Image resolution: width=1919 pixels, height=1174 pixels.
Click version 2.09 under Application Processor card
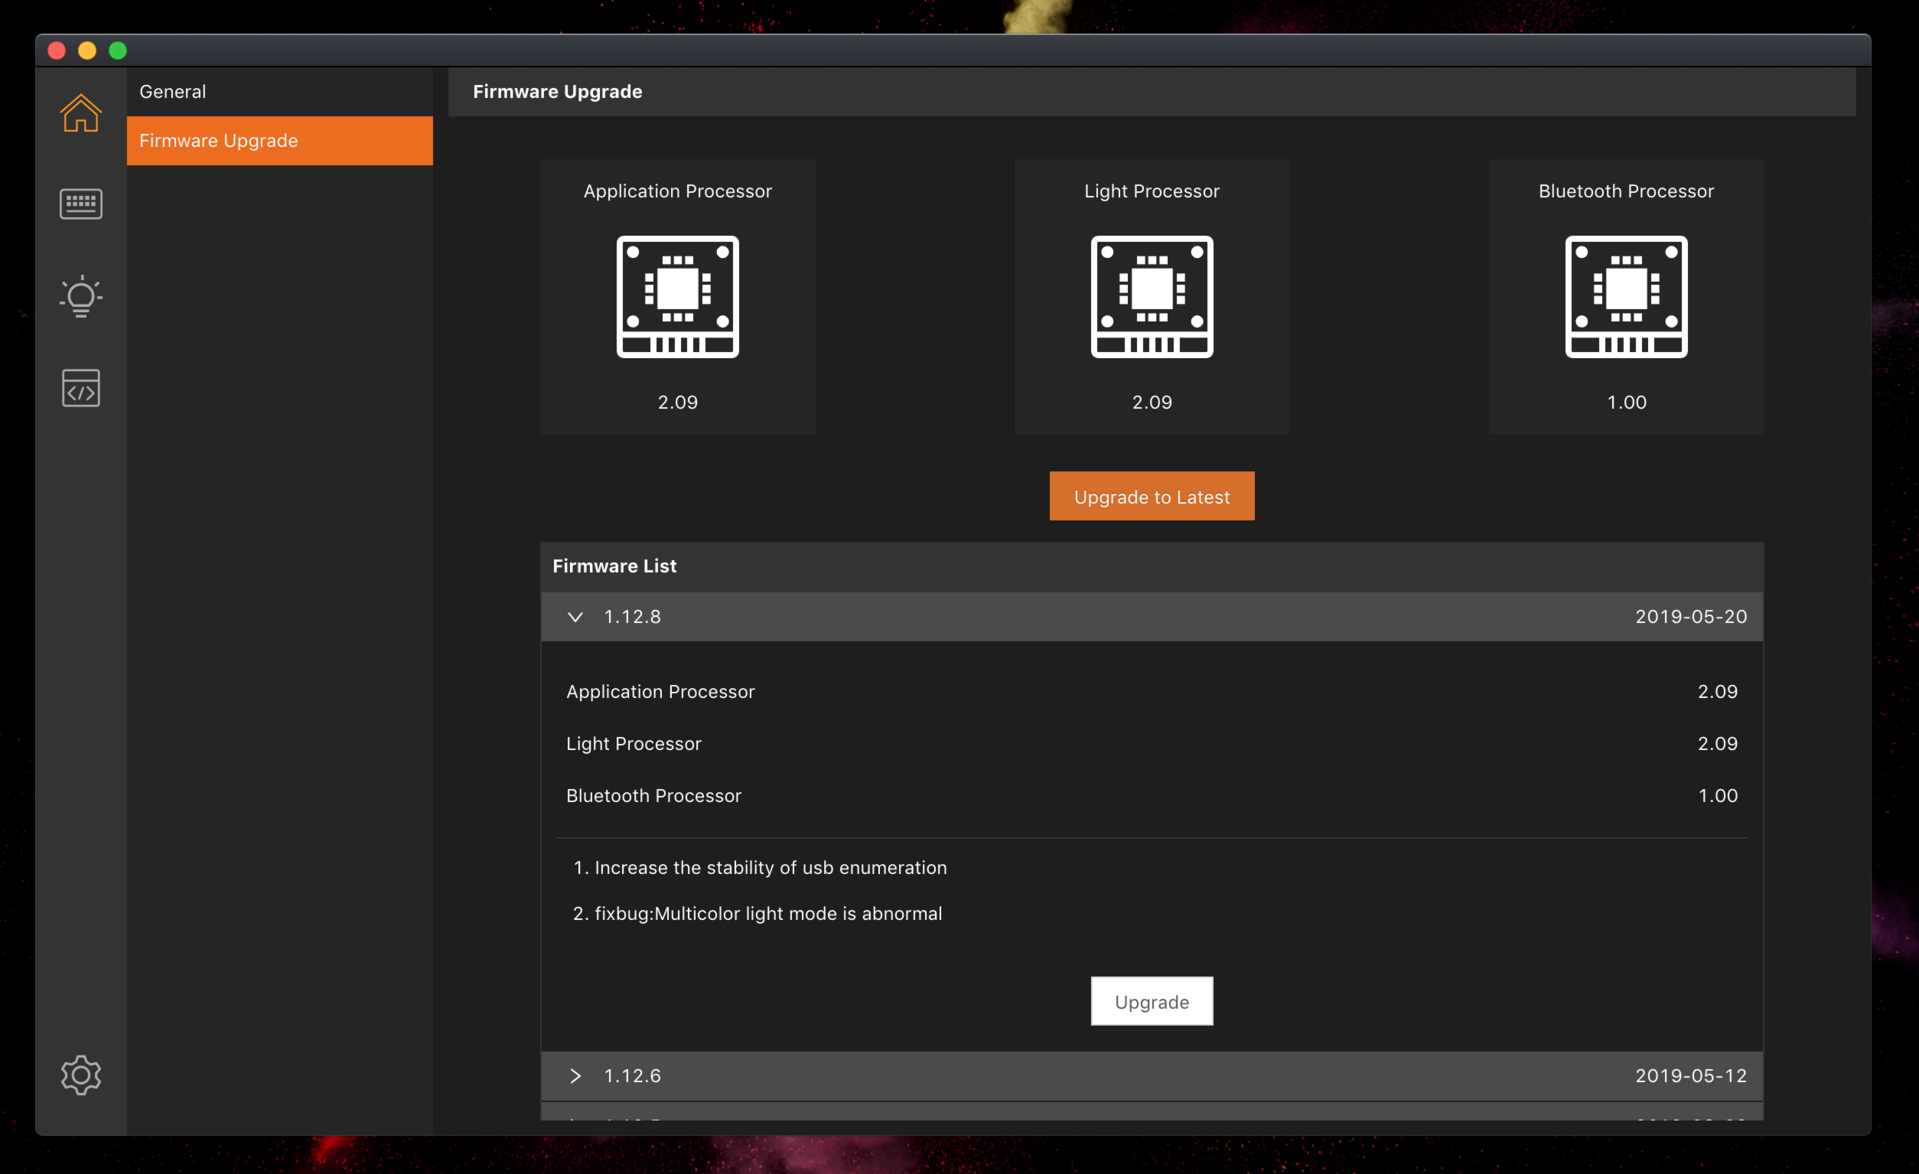[678, 402]
